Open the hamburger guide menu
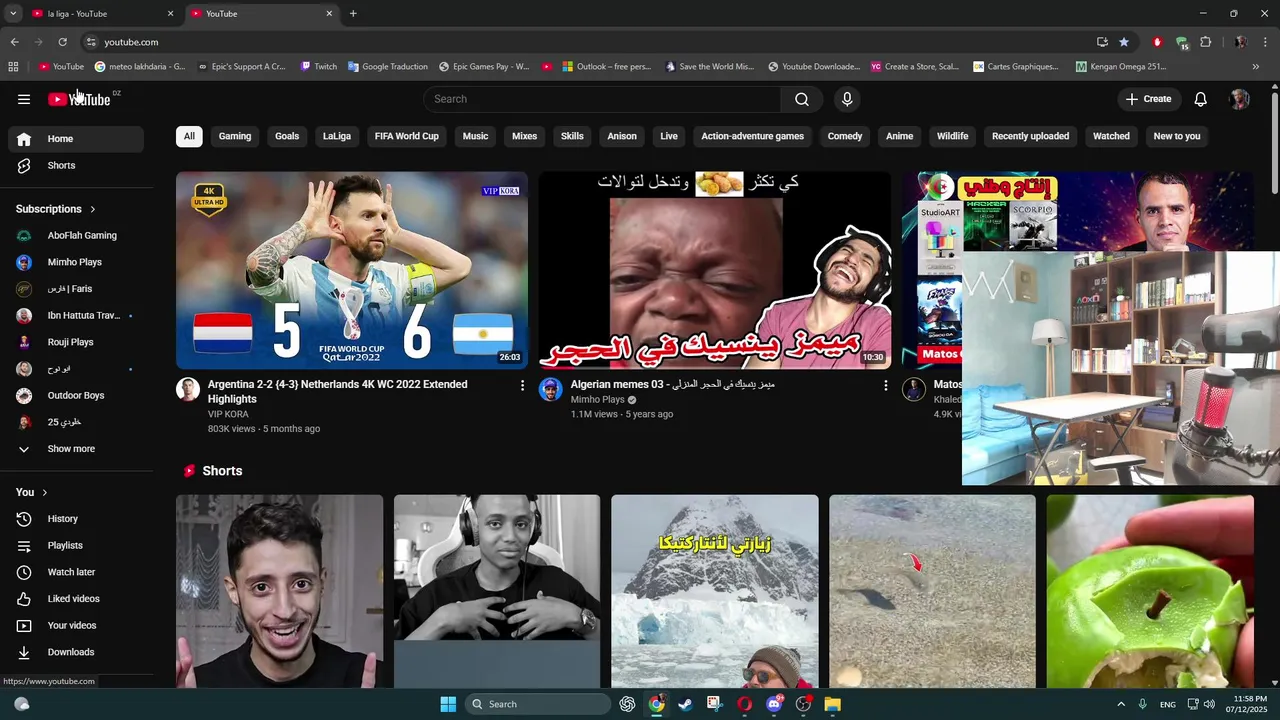This screenshot has width=1280, height=720. click(x=24, y=99)
